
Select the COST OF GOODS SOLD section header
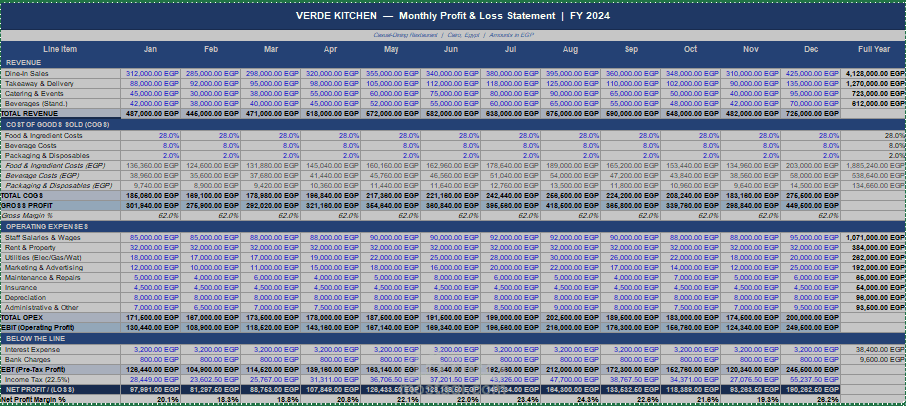[x=453, y=125]
